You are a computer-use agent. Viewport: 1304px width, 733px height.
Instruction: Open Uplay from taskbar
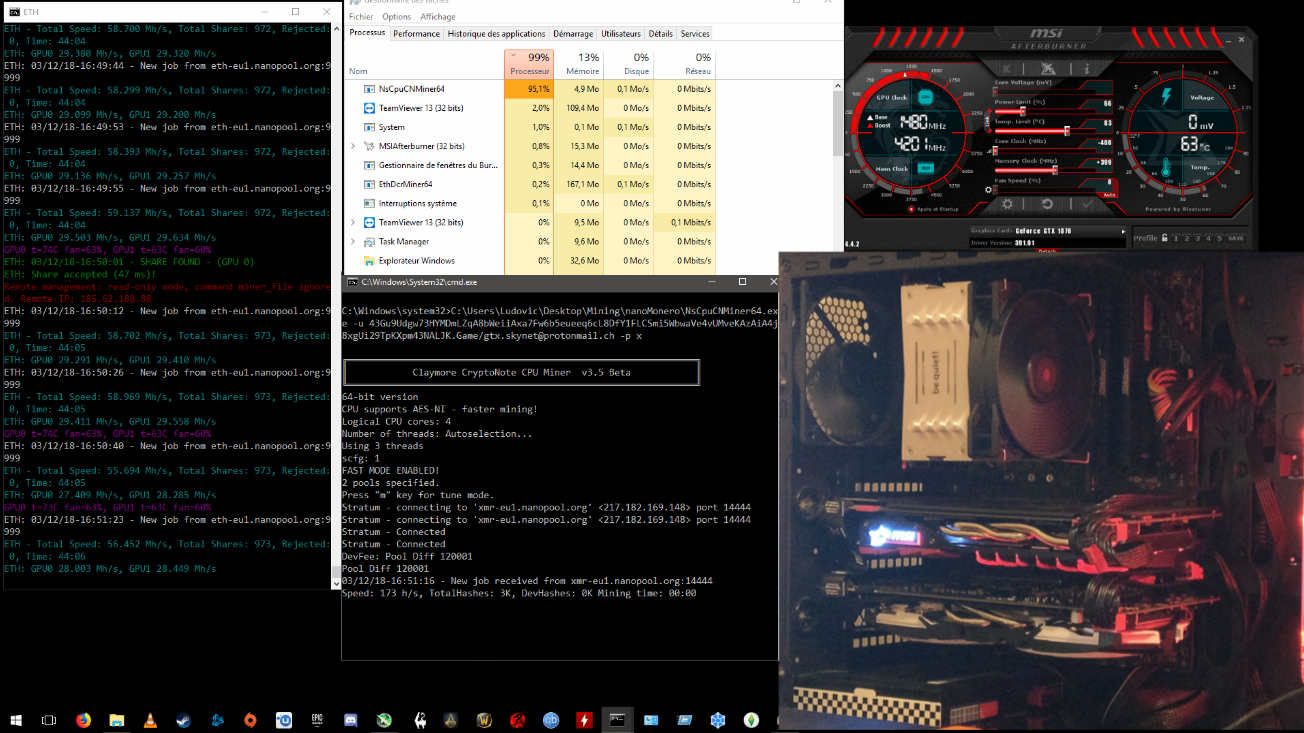click(284, 719)
